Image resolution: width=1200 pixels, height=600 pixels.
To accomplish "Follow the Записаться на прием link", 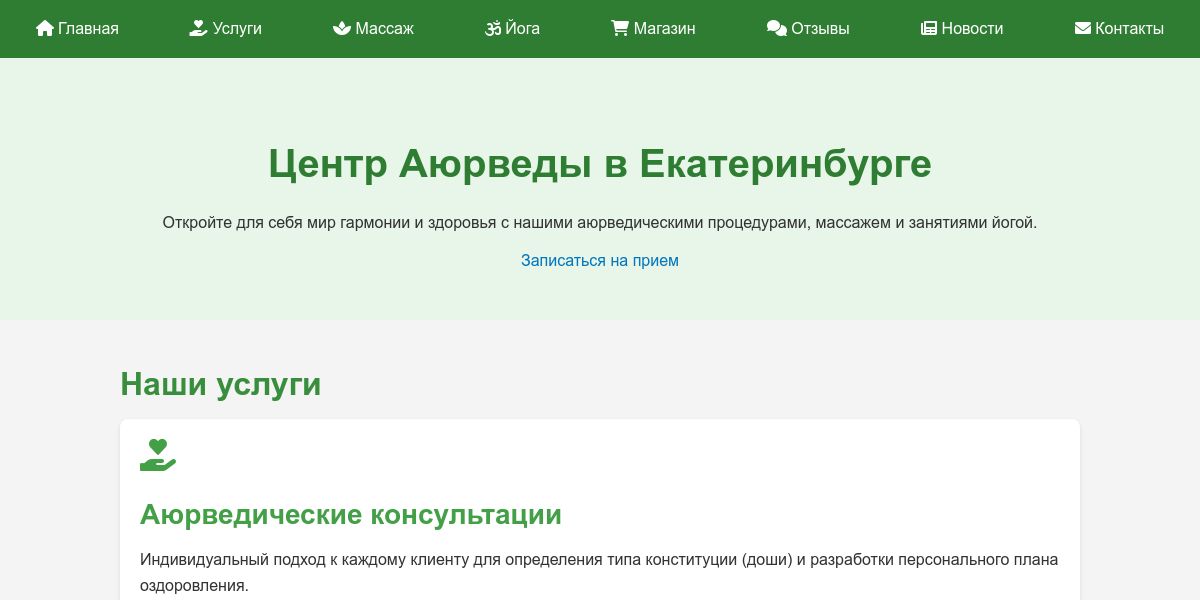I will (600, 261).
